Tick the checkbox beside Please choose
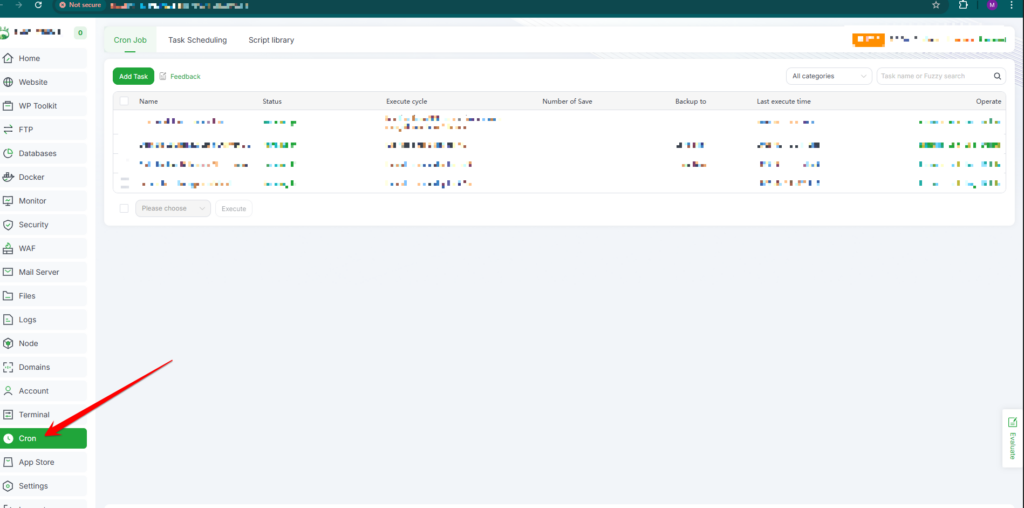This screenshot has width=1024, height=508. coord(124,209)
